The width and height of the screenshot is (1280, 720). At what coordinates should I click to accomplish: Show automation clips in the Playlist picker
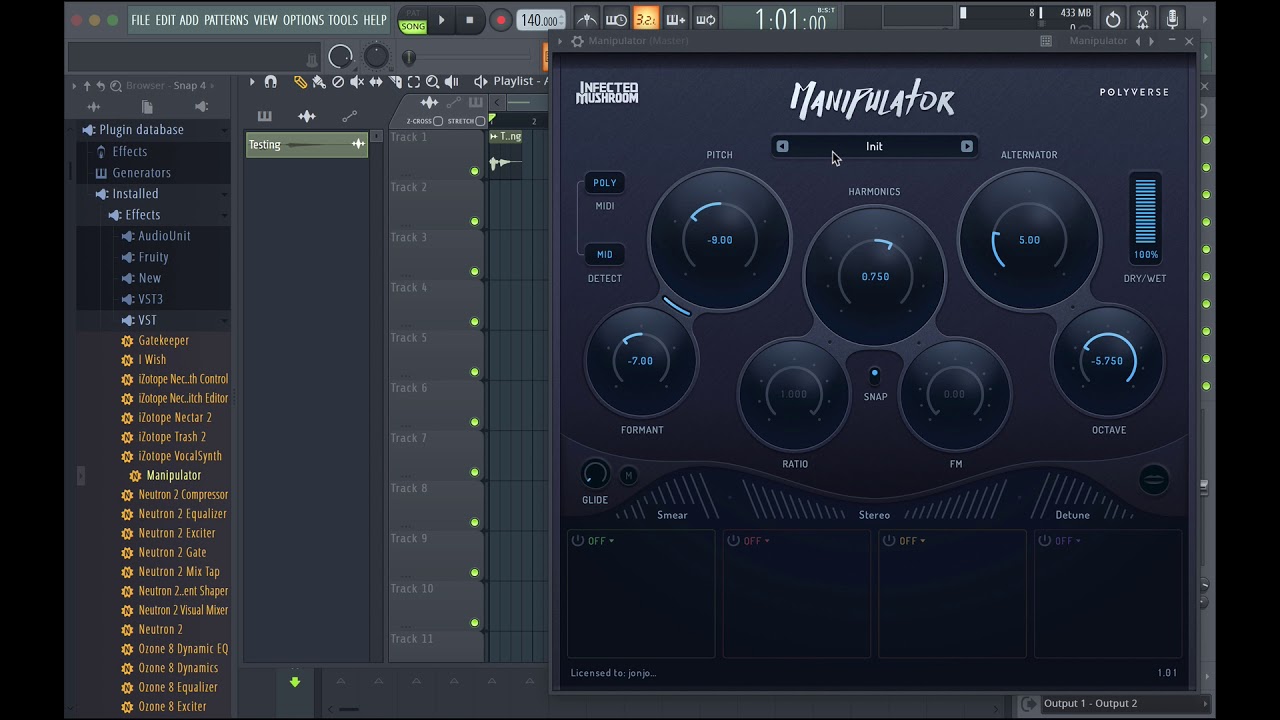point(349,116)
